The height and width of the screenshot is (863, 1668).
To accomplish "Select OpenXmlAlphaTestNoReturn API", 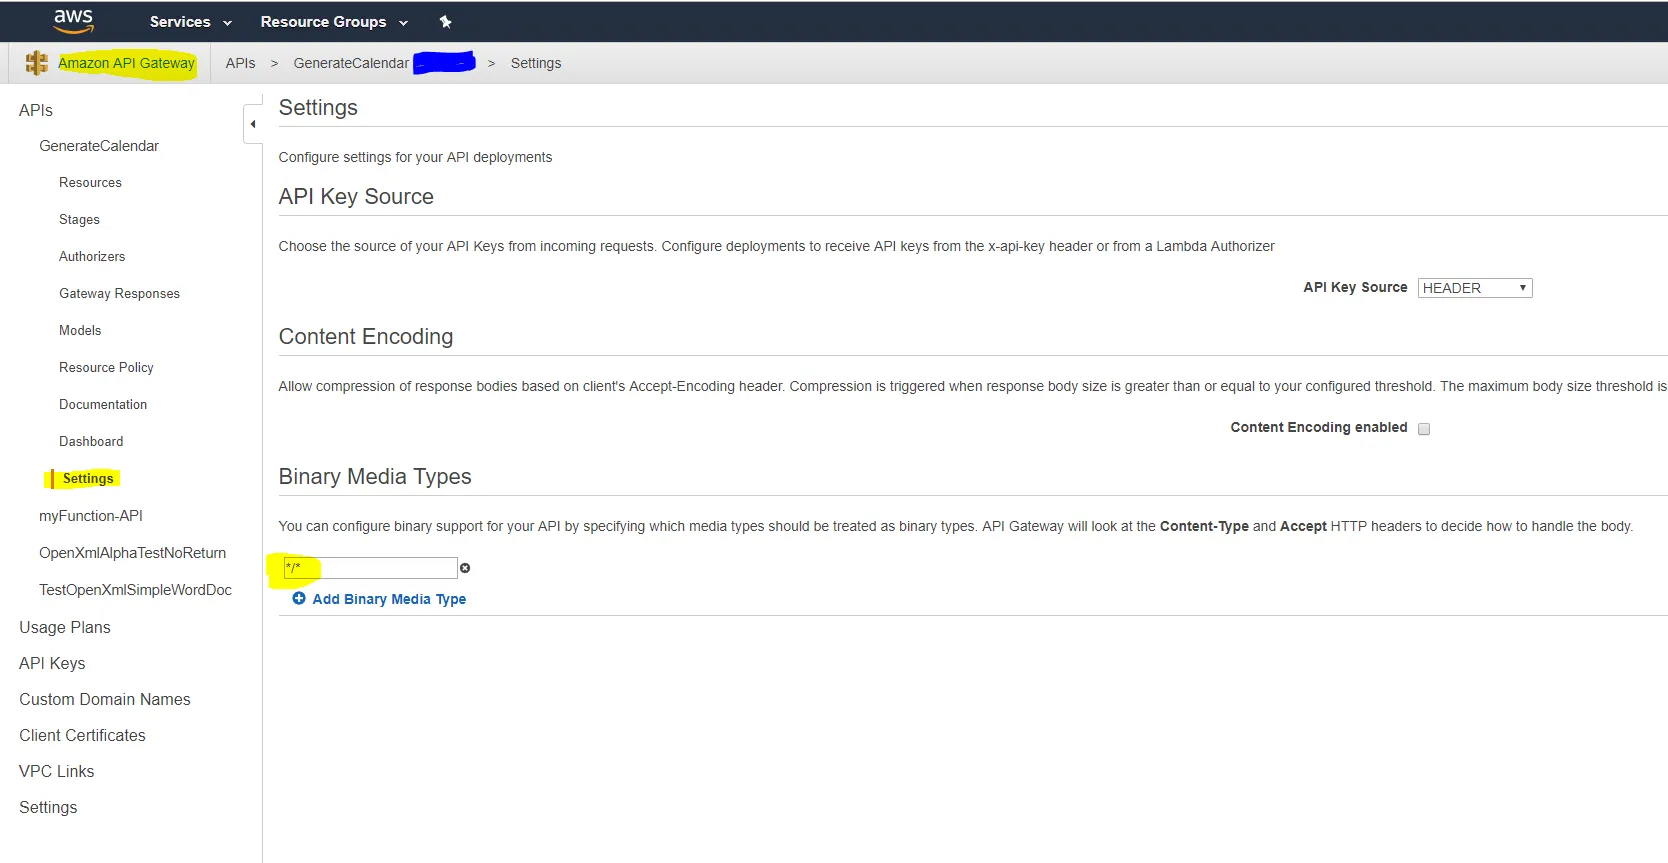I will (132, 553).
